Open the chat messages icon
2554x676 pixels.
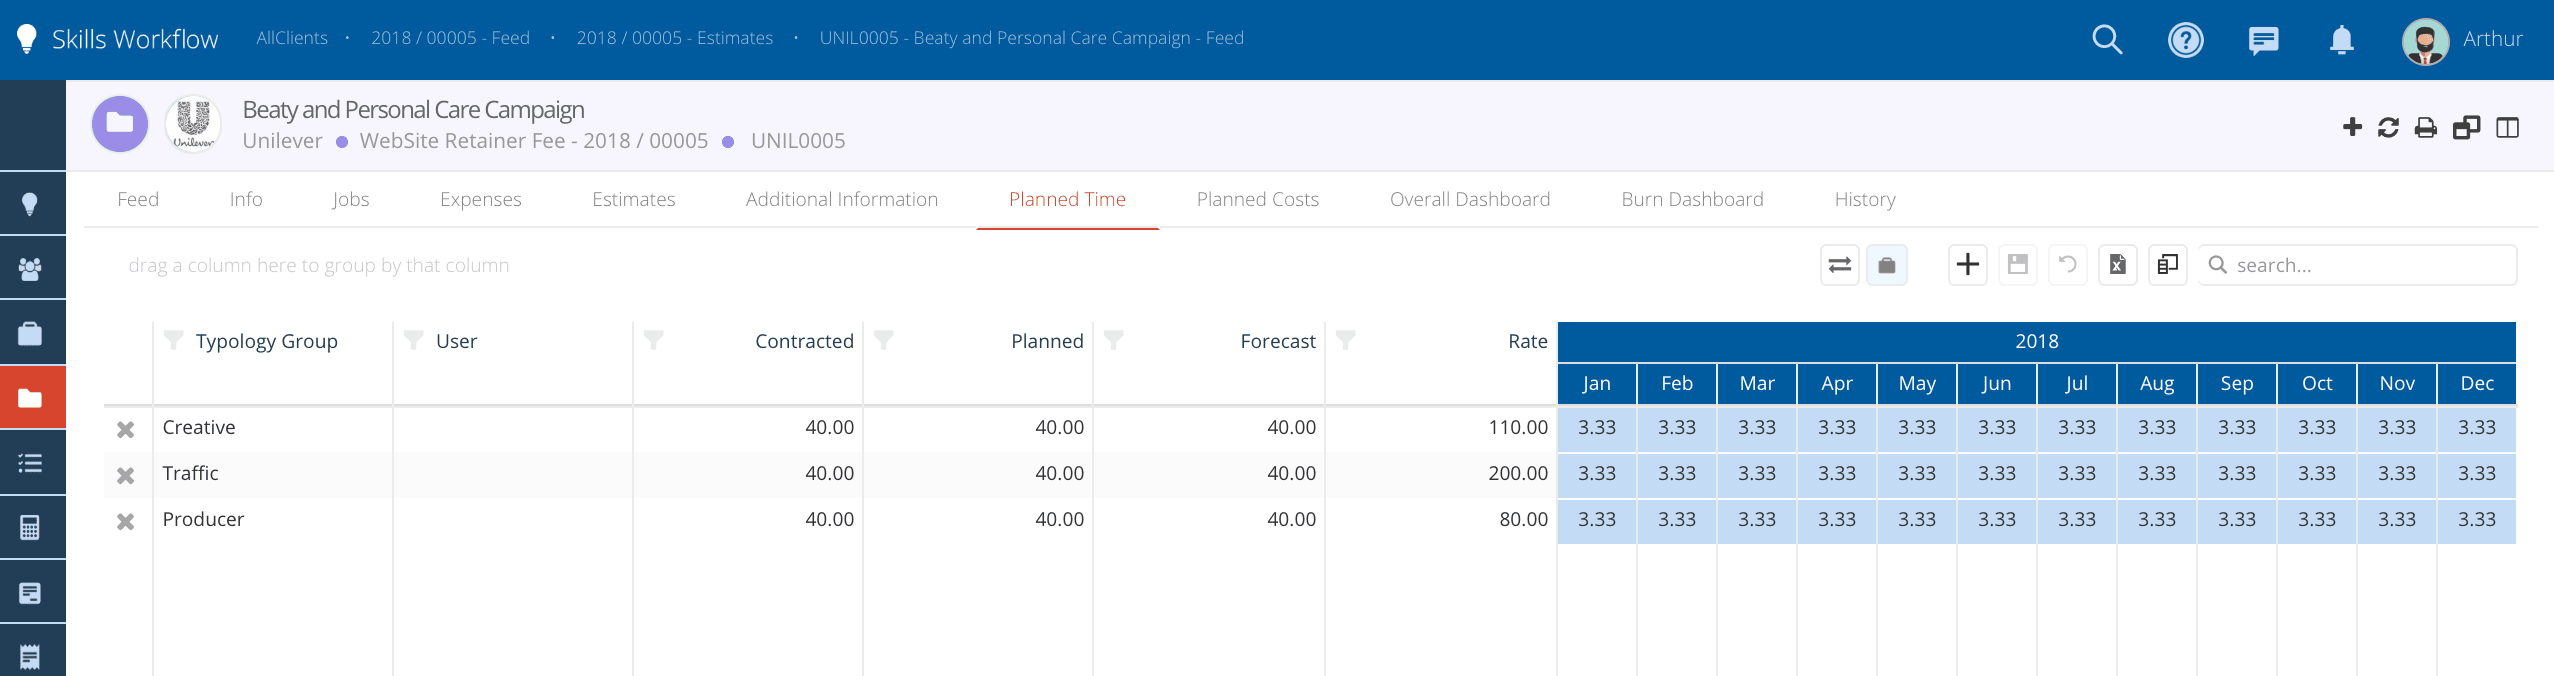coord(2263,40)
